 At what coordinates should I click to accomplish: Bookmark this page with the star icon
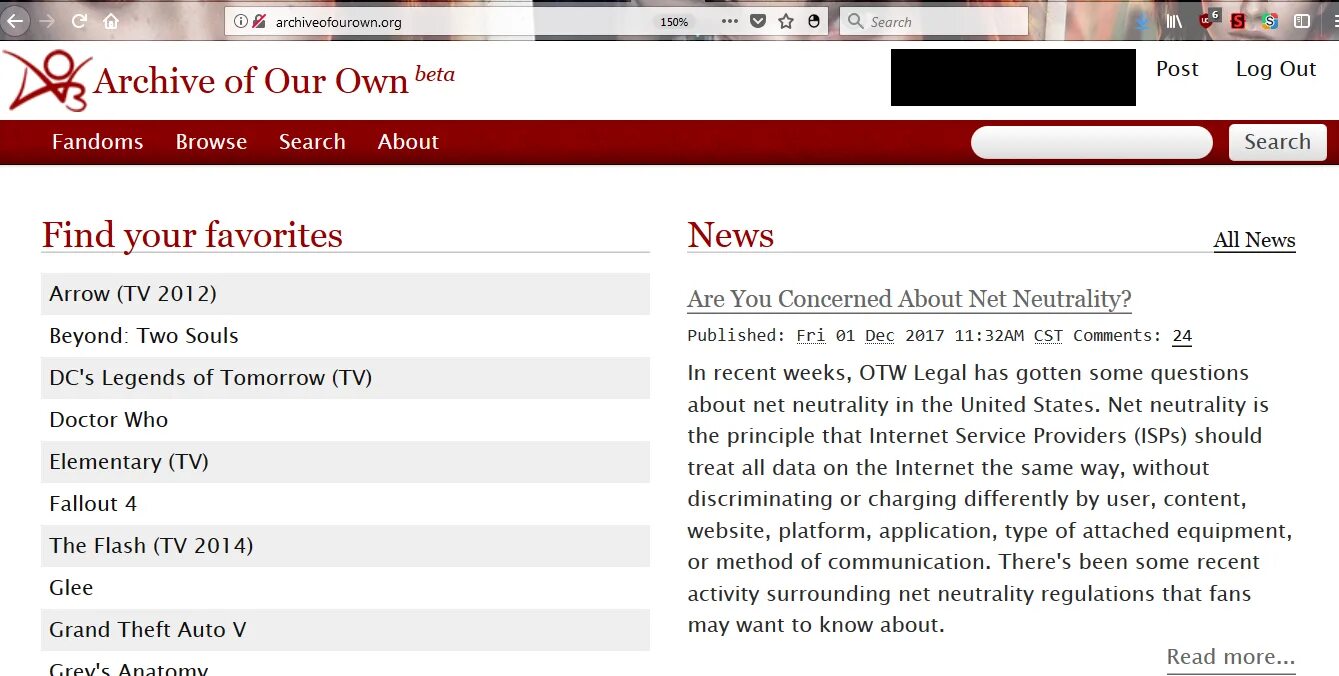(x=786, y=21)
